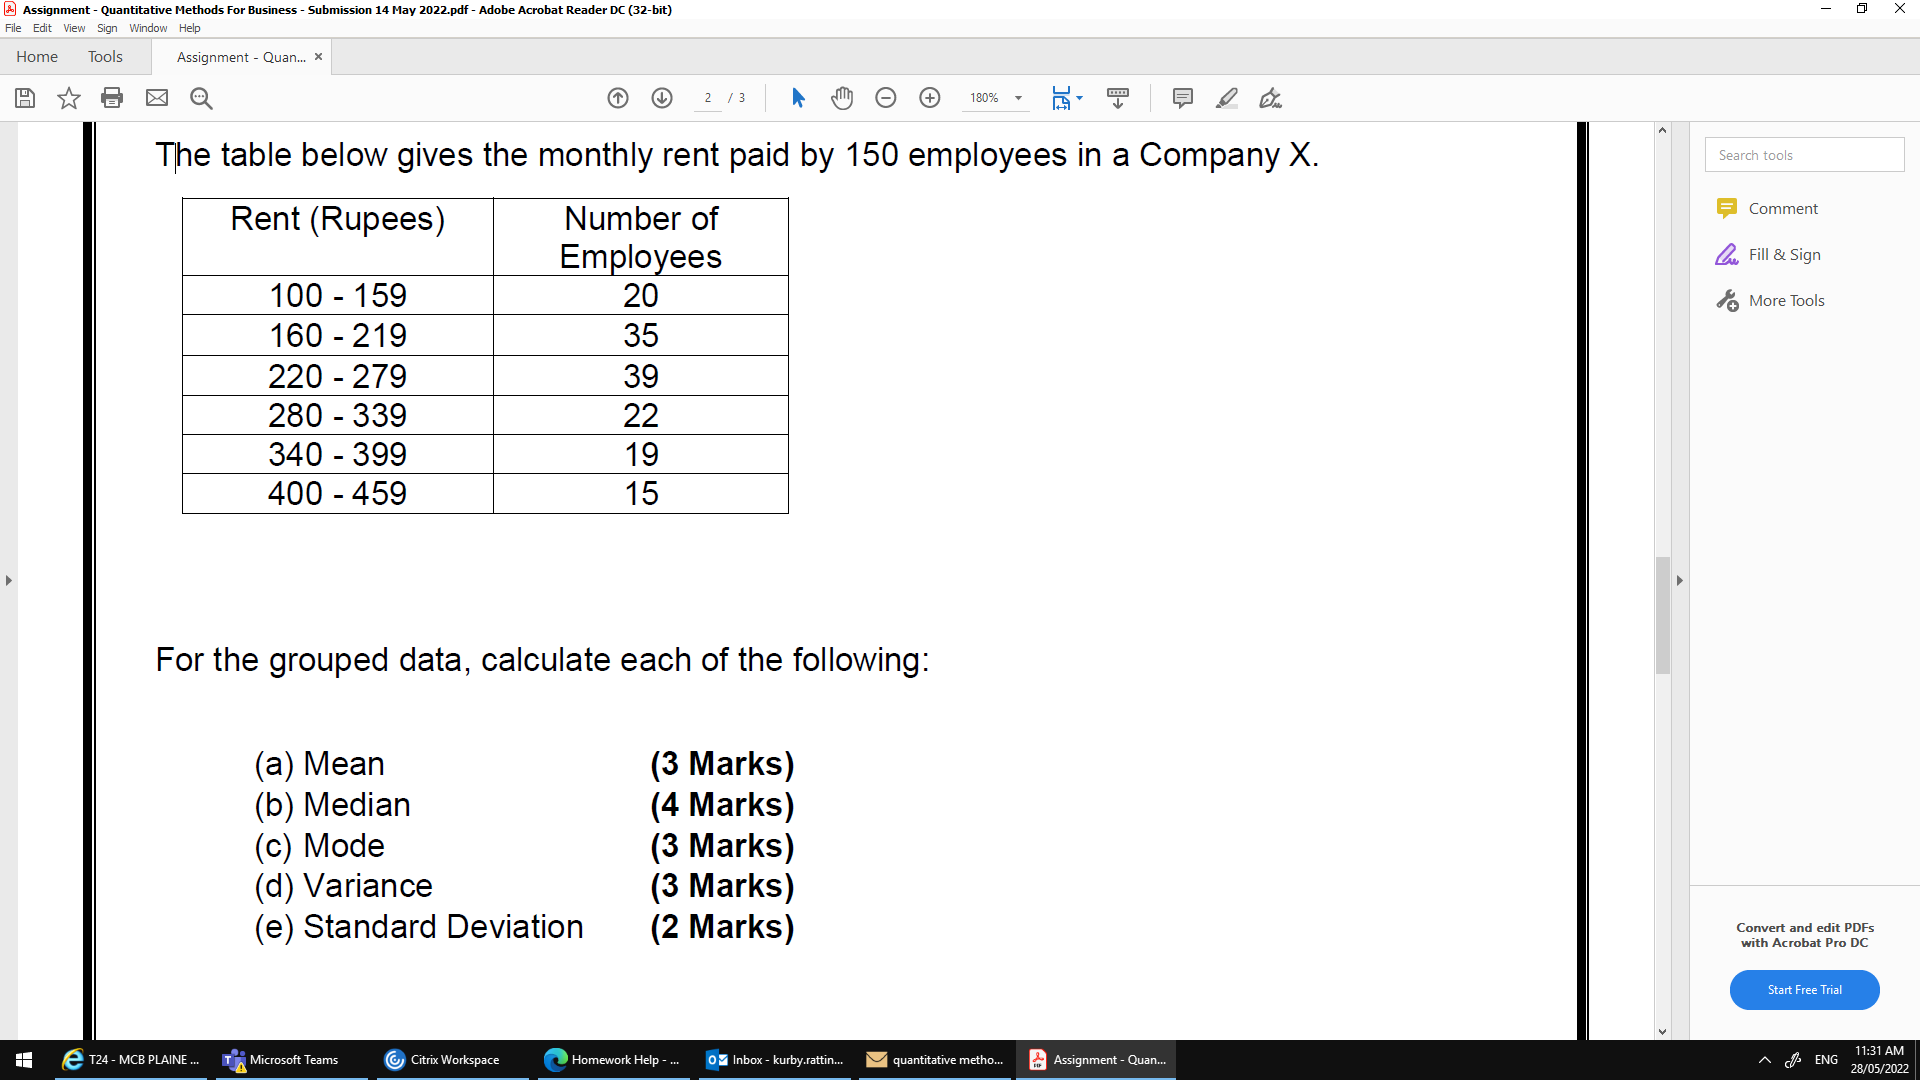Select the Highlight text tool
Screen dimensions: 1920x1080
1227,98
